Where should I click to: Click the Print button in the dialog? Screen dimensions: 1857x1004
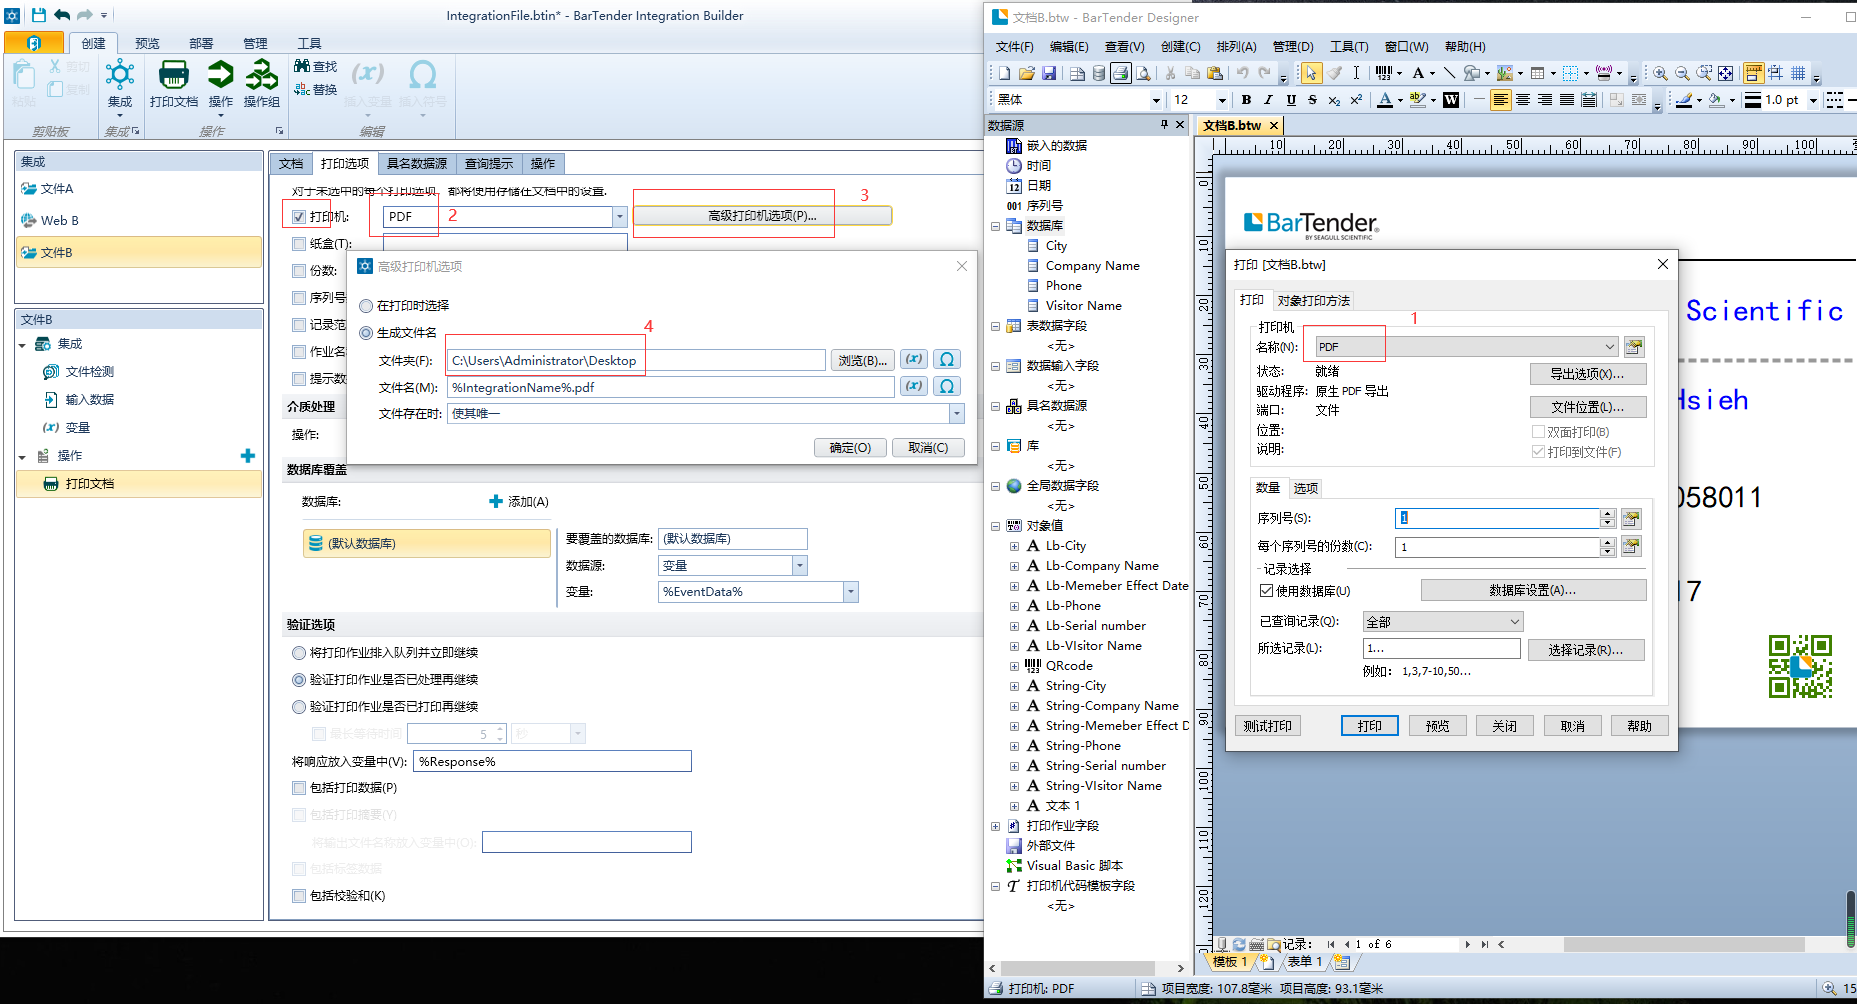click(1369, 726)
